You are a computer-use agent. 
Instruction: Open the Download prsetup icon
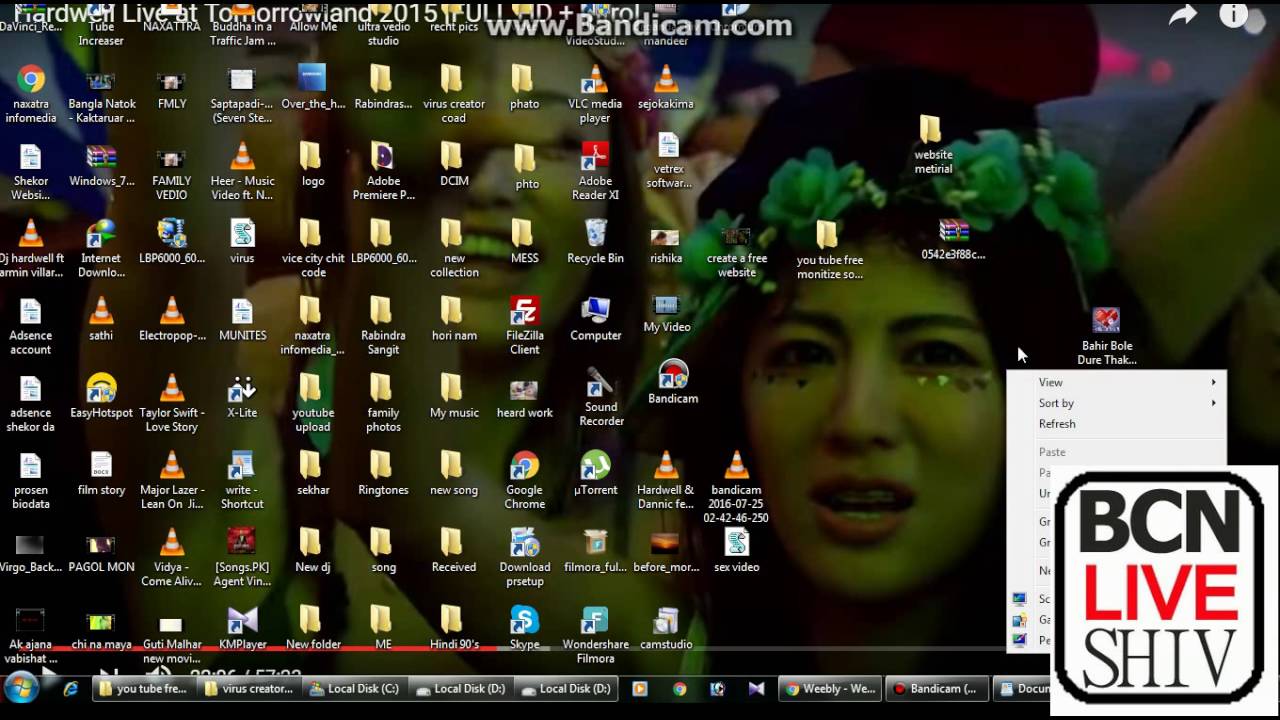[x=524, y=557]
